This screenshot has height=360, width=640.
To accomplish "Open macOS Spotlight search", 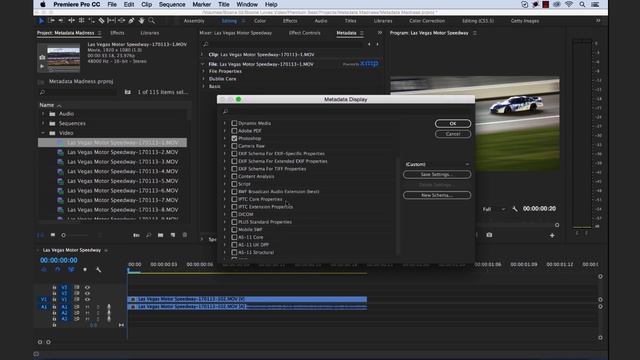I will click(582, 4).
